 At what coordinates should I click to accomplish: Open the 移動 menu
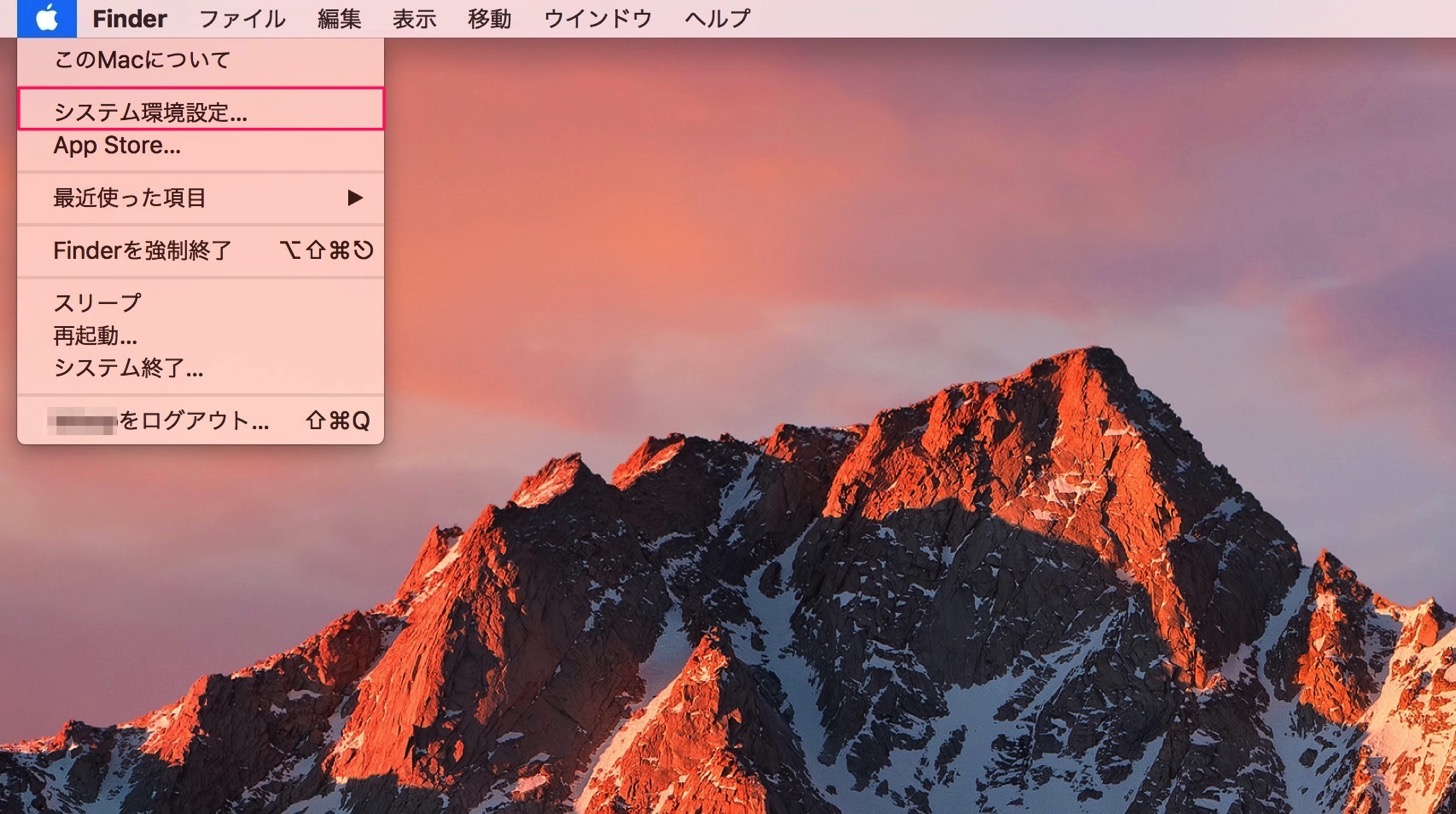click(490, 18)
